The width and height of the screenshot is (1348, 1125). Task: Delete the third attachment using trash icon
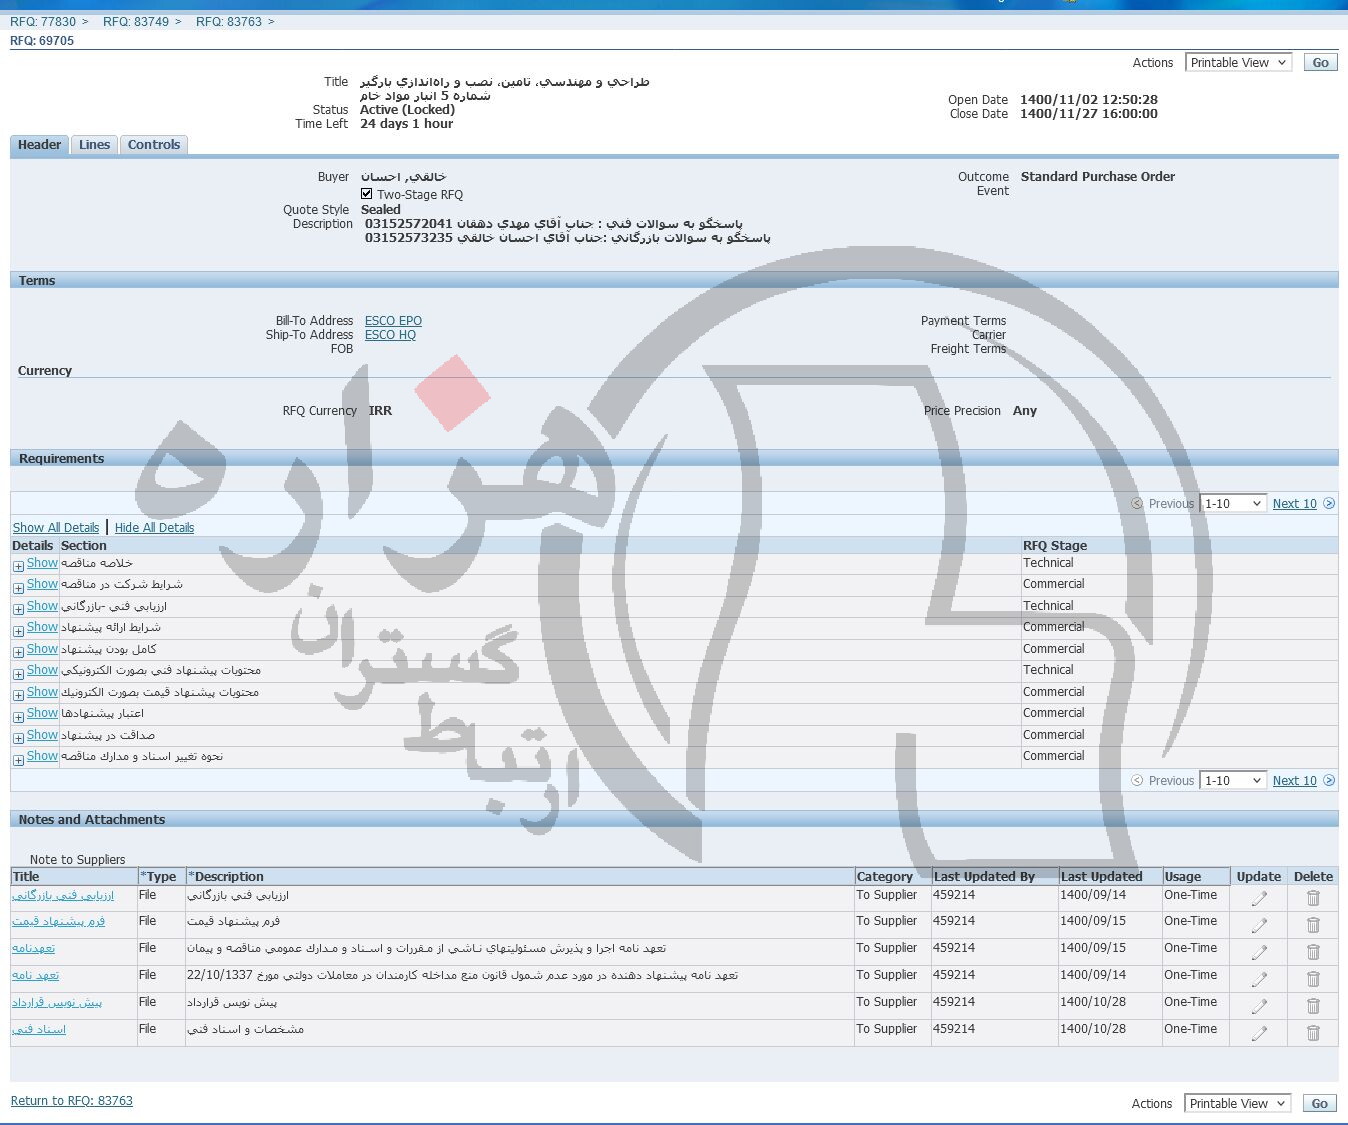pos(1313,952)
